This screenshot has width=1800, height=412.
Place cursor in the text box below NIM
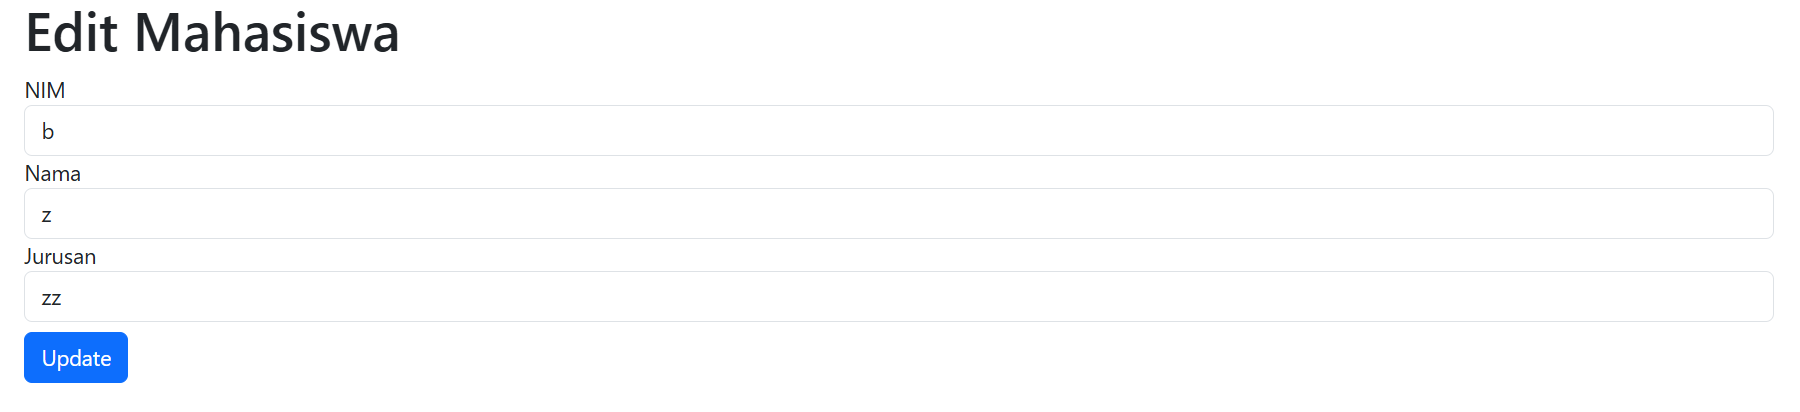click(x=898, y=131)
